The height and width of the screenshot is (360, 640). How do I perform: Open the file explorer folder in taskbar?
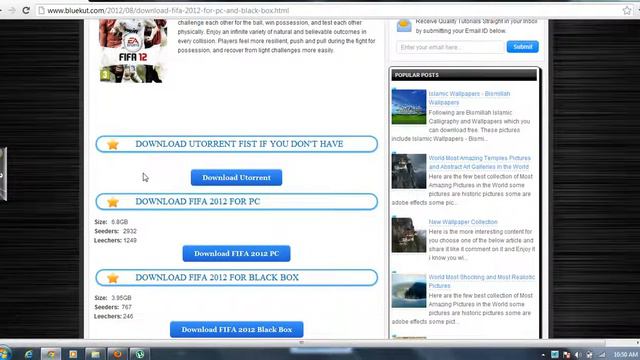click(95, 354)
